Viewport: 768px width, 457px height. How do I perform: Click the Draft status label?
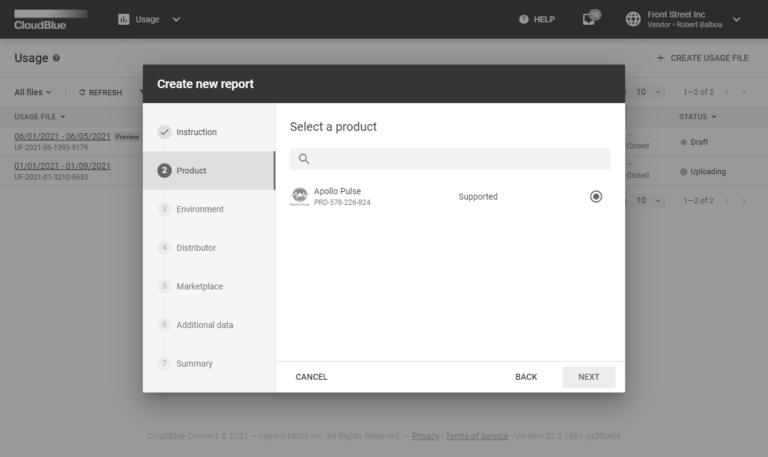[699, 142]
